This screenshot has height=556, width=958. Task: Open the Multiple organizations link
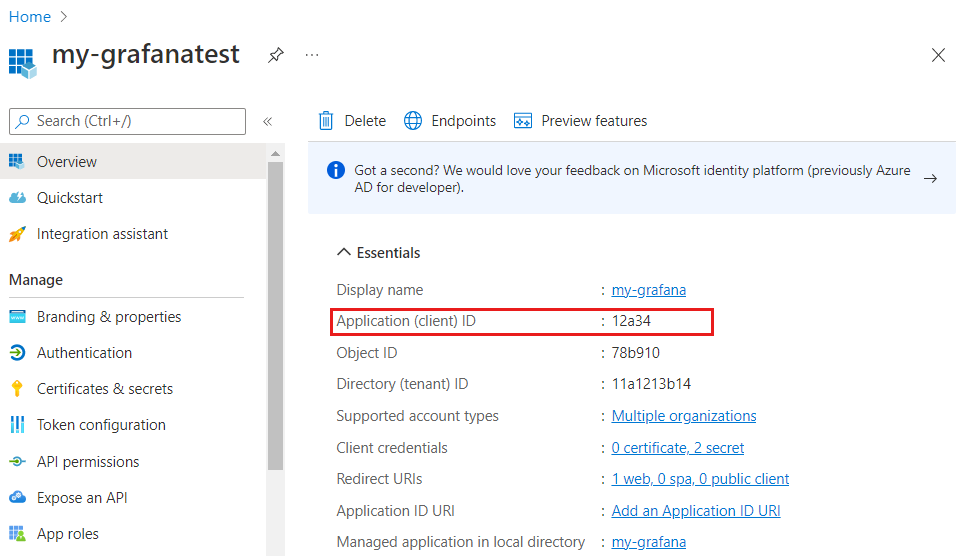point(684,416)
